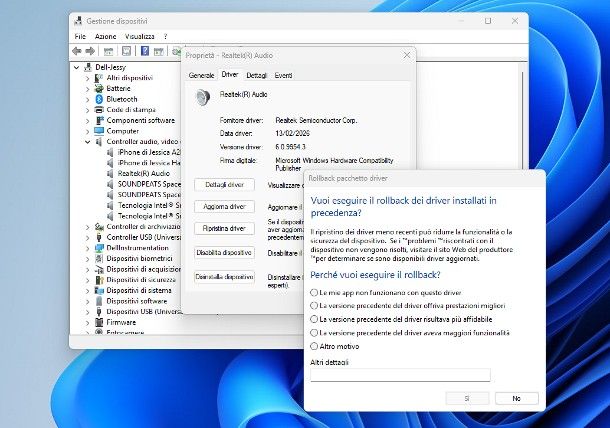Screen dimensions: 610x428
Task: Click the Gestione dispositivi title bar icon
Action: click(78, 21)
